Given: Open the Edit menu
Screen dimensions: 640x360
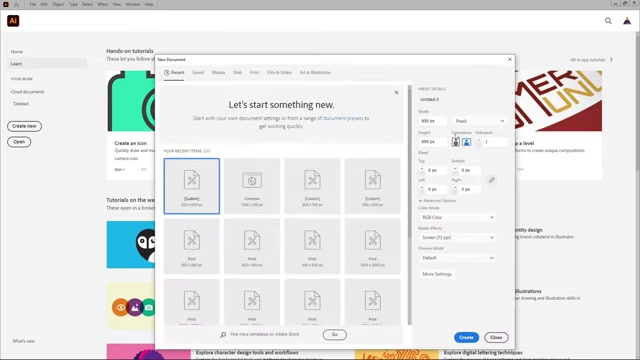Looking at the screenshot, I should click(x=44, y=4).
